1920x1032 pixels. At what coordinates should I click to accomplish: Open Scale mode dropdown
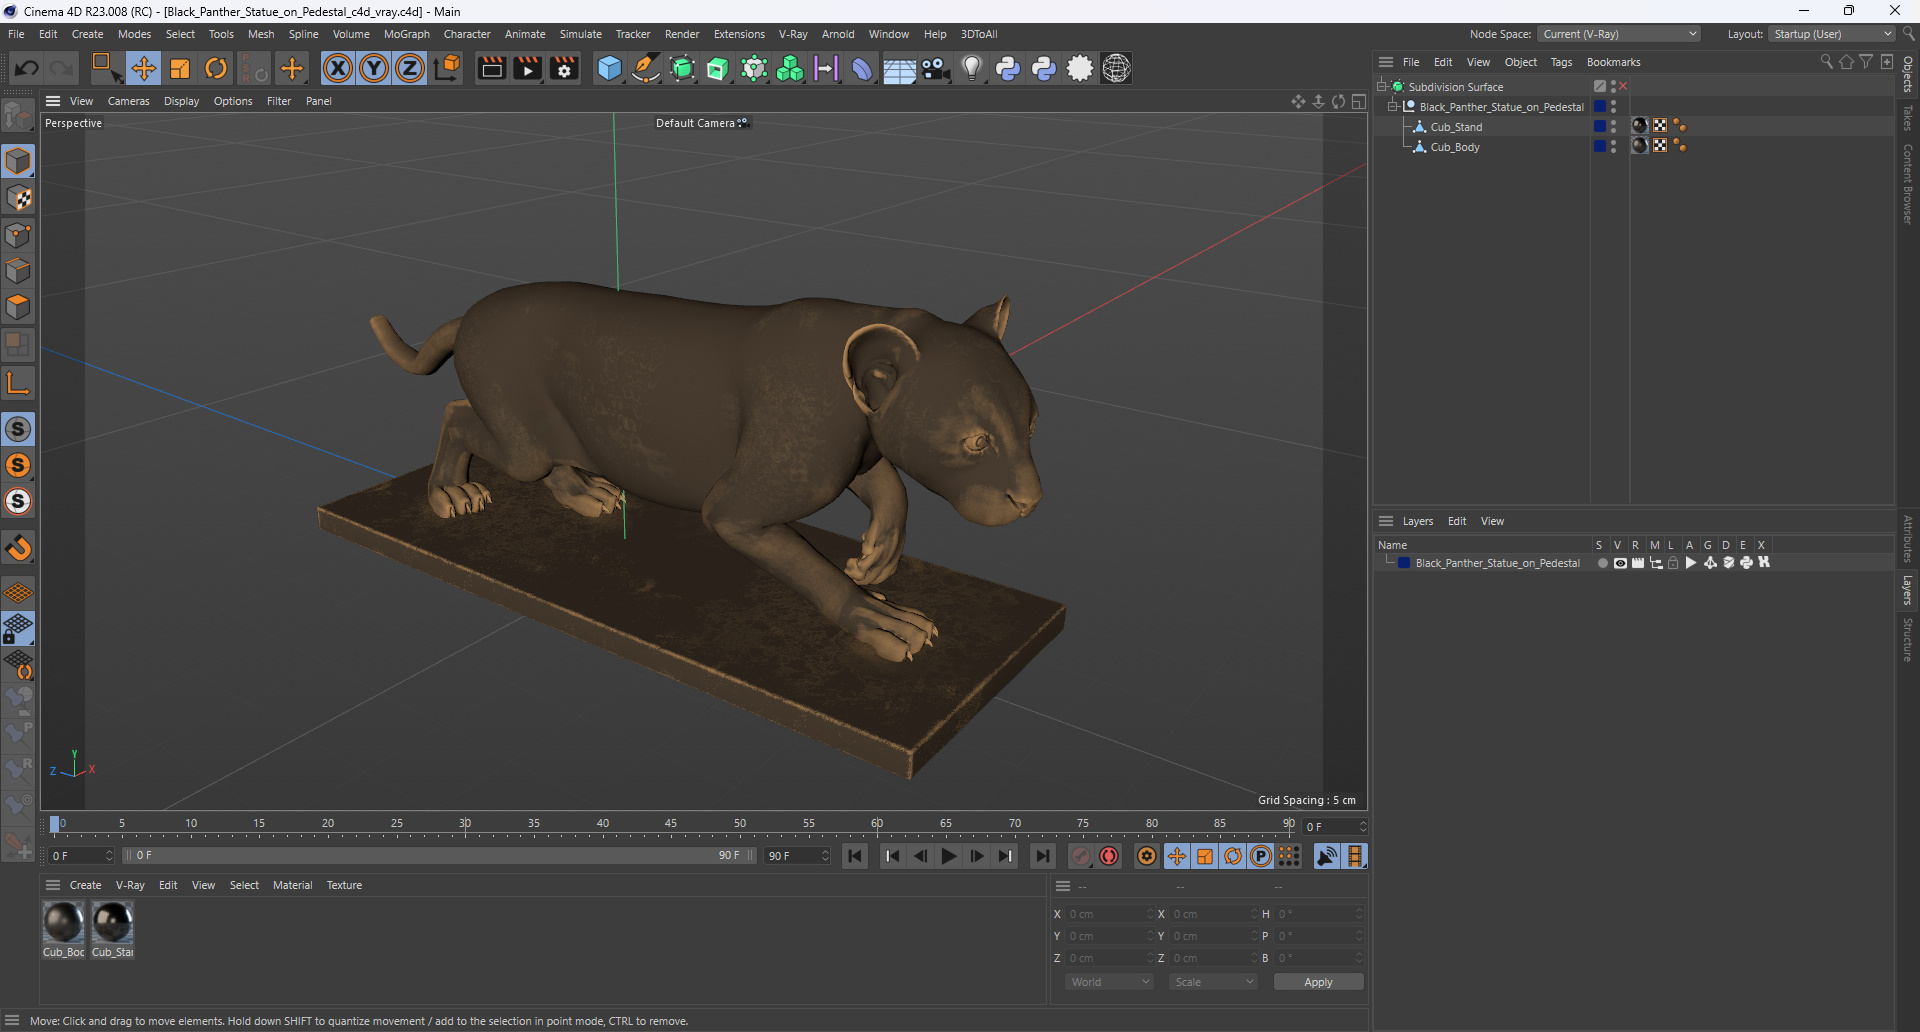tap(1213, 982)
